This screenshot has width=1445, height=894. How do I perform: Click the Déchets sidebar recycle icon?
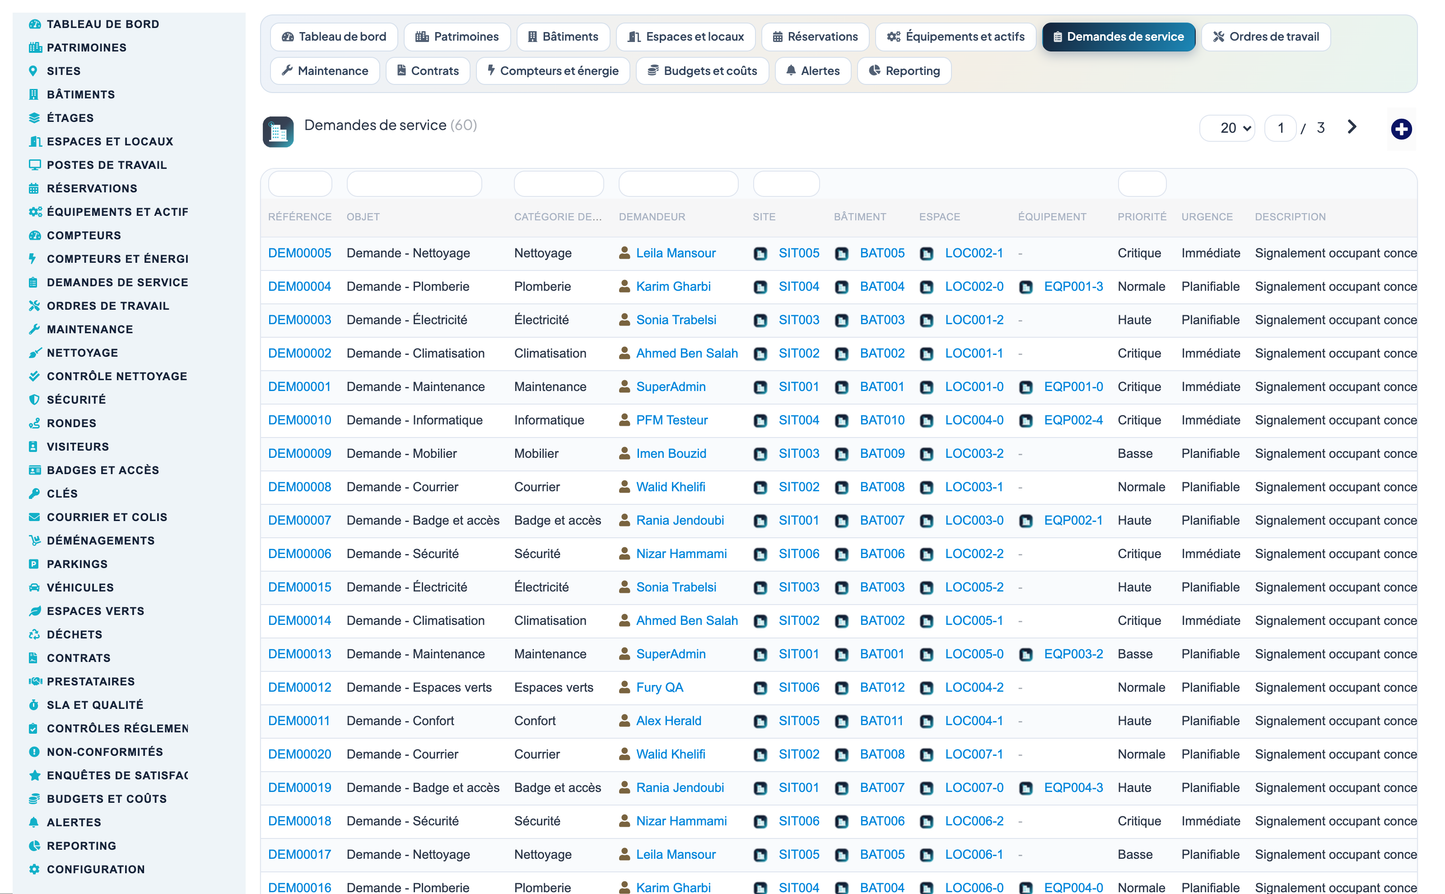coord(35,635)
